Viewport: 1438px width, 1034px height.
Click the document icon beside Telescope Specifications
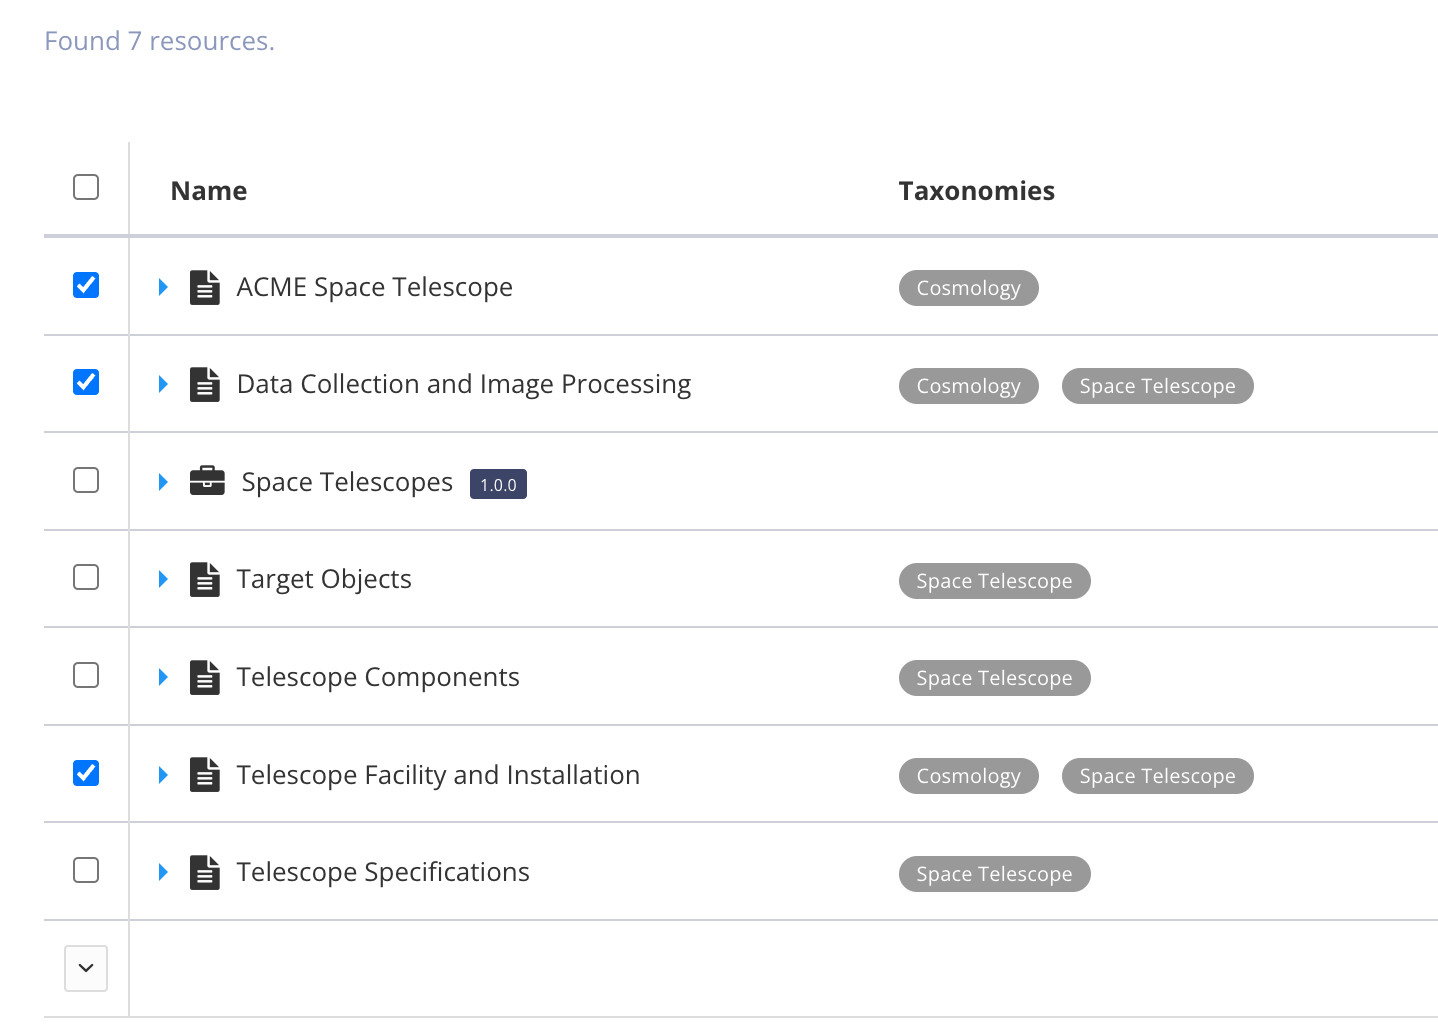pyautogui.click(x=205, y=871)
